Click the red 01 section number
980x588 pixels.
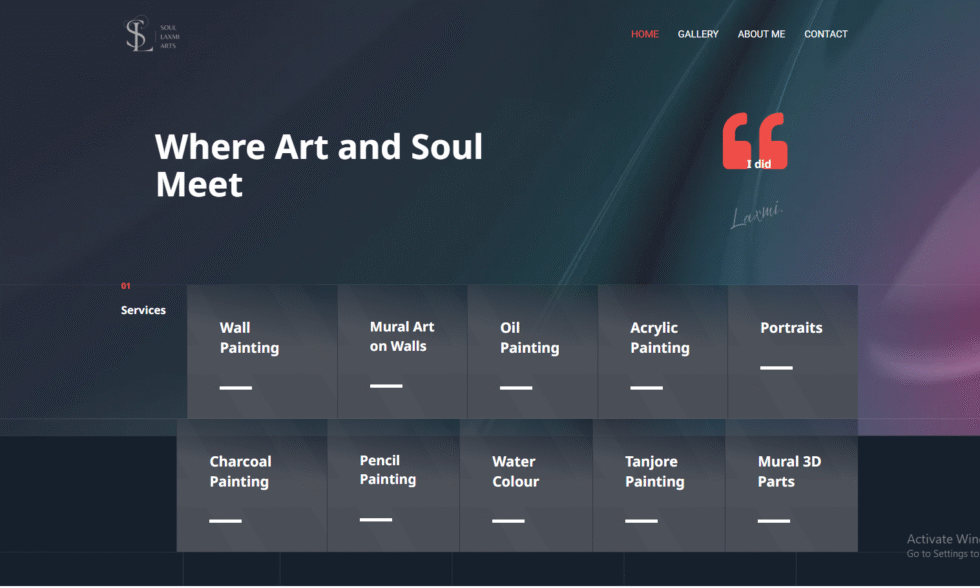(126, 286)
